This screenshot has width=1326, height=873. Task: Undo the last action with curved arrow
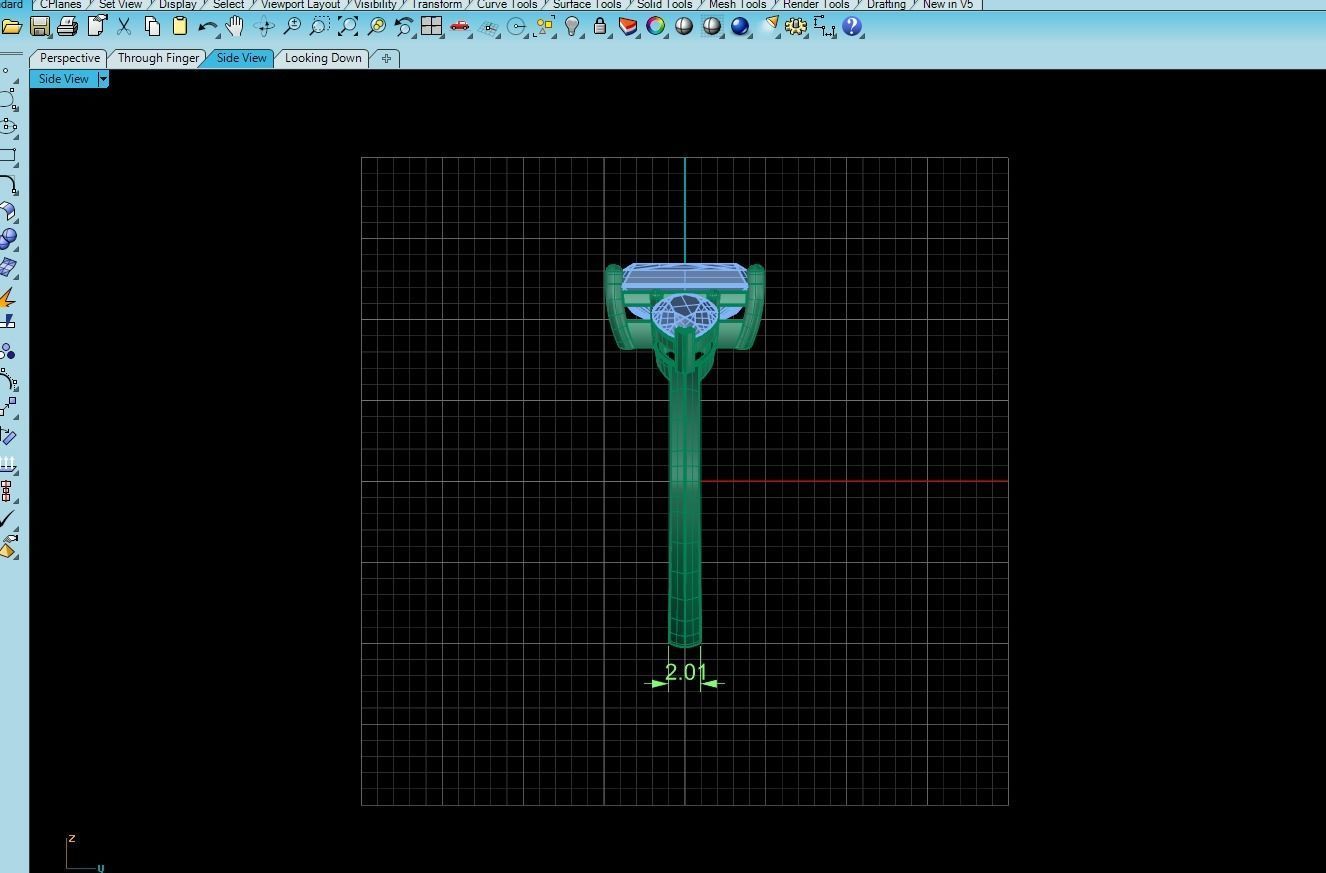tap(208, 27)
